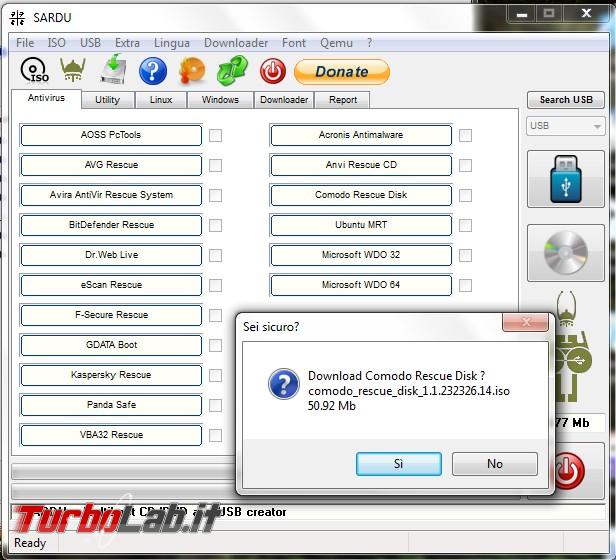Screen dimensions: 616x560
Task: Switch to the Downloader tab
Action: pyautogui.click(x=284, y=100)
